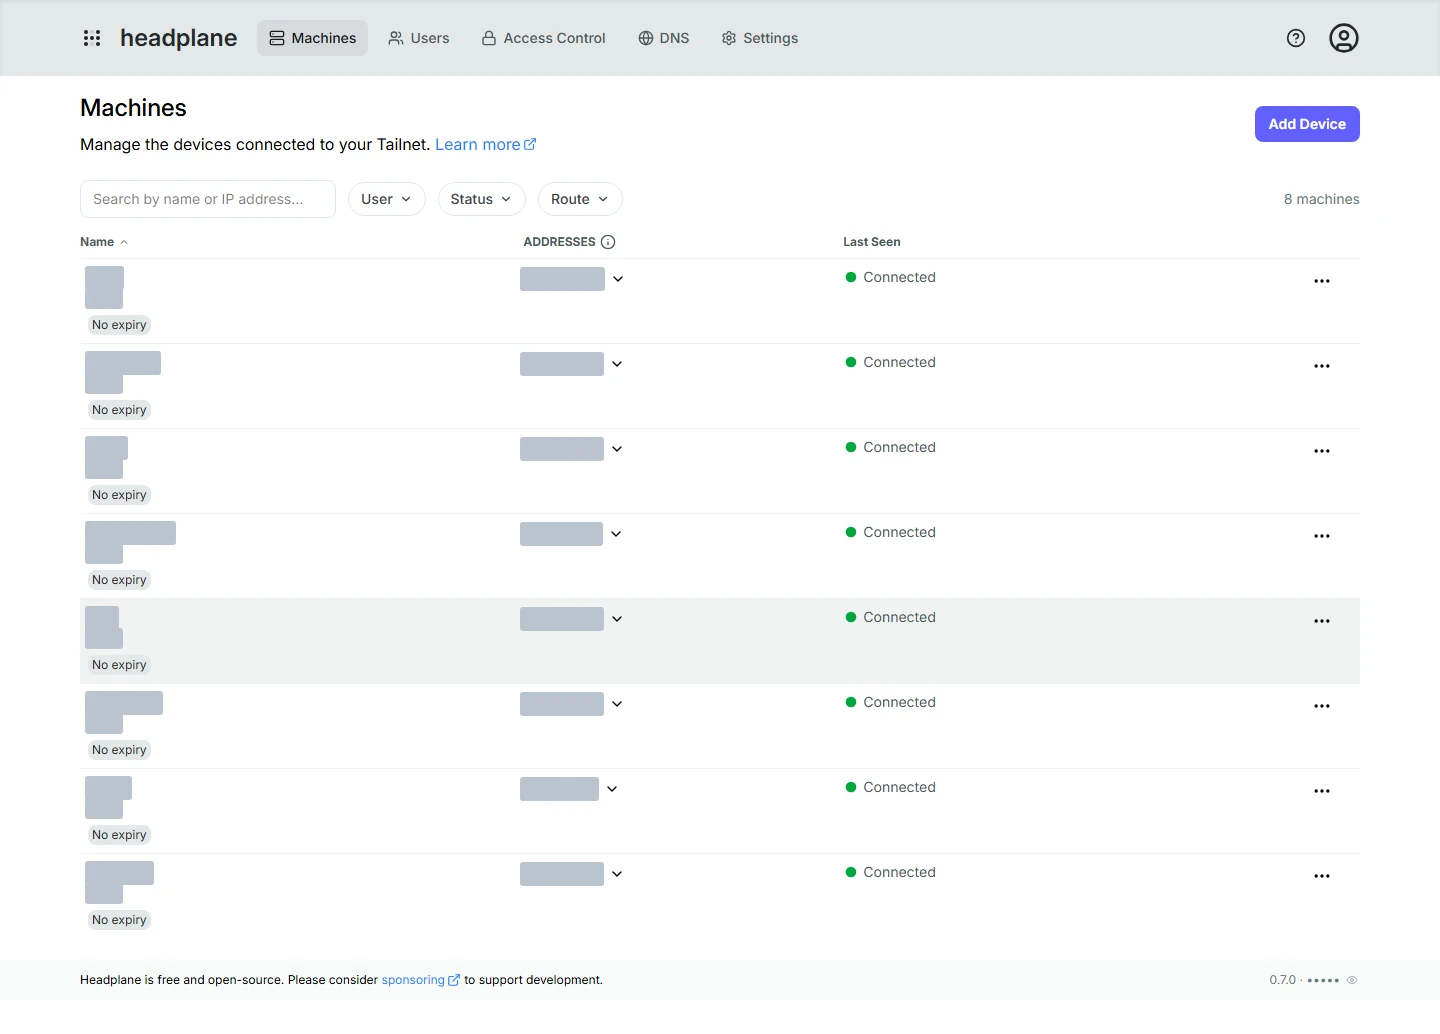Viewport: 1440px width, 1034px height.
Task: Toggle the eye icon in the footer
Action: point(1352,980)
